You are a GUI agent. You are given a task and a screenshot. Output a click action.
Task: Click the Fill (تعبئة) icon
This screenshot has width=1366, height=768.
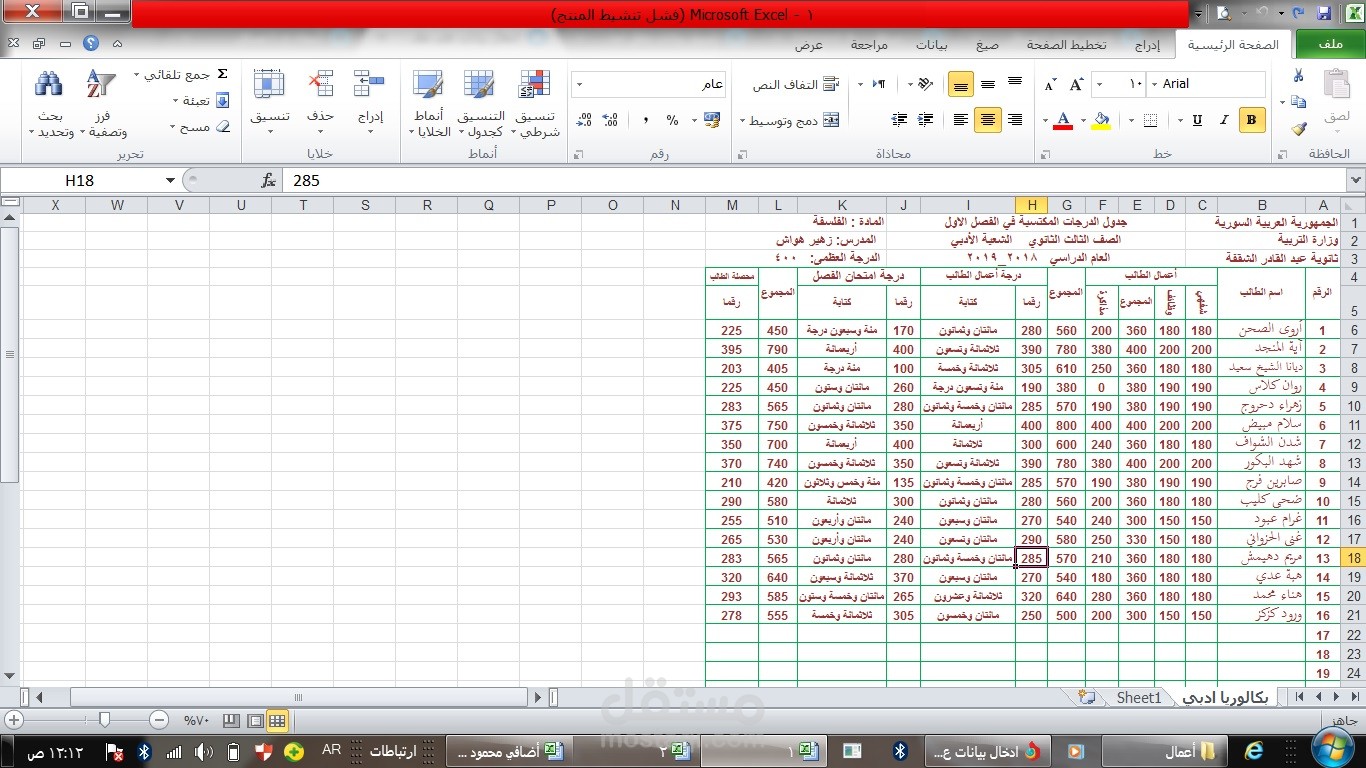[223, 101]
